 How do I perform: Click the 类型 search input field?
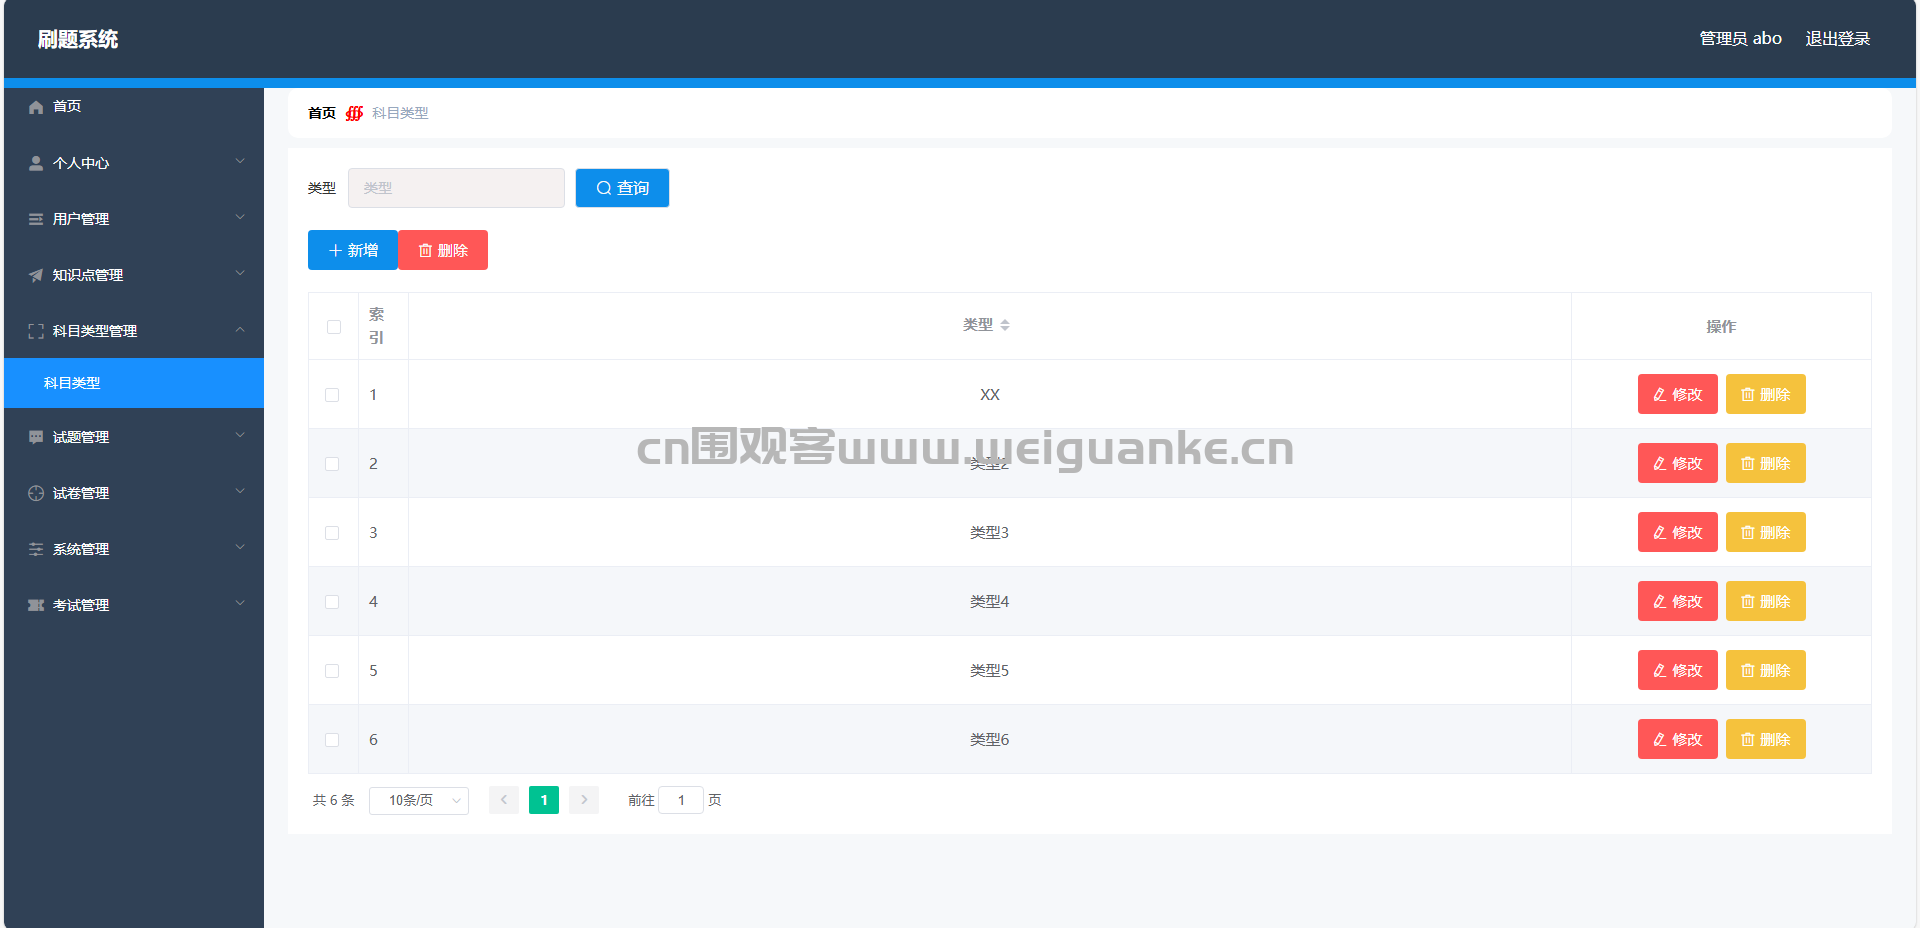click(x=456, y=188)
